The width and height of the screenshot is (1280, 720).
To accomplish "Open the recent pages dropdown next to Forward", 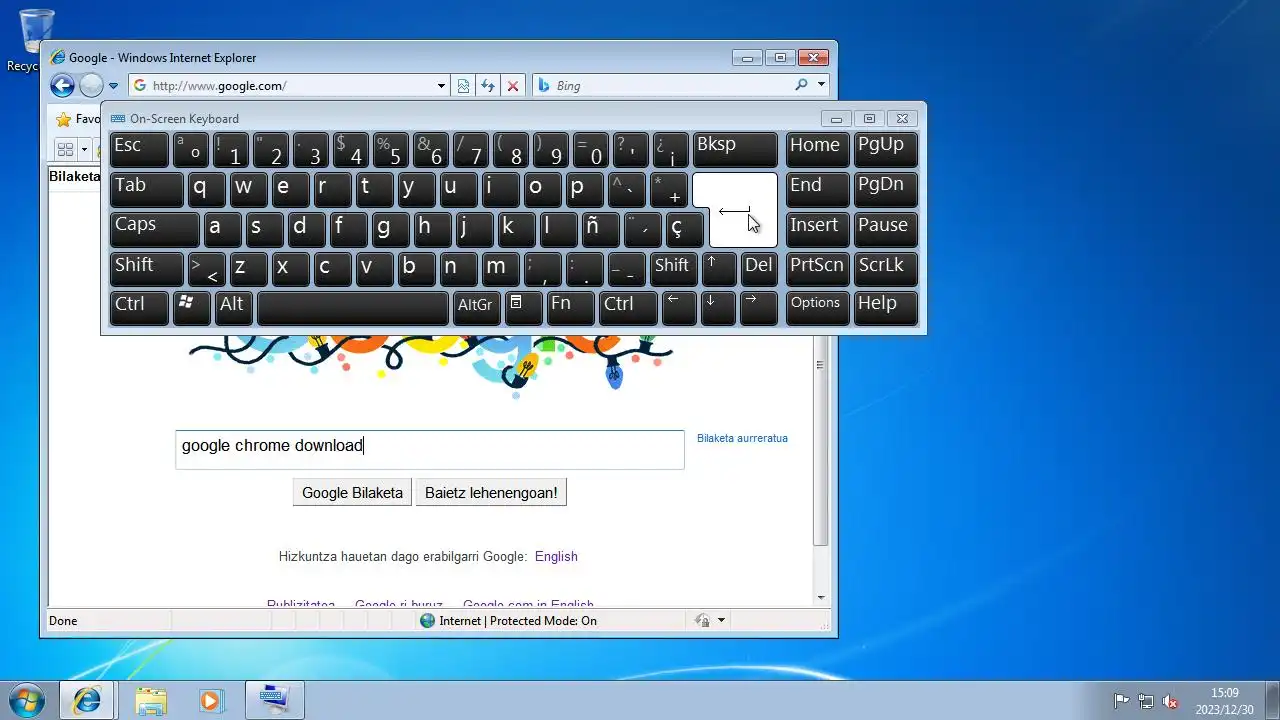I will tap(113, 86).
